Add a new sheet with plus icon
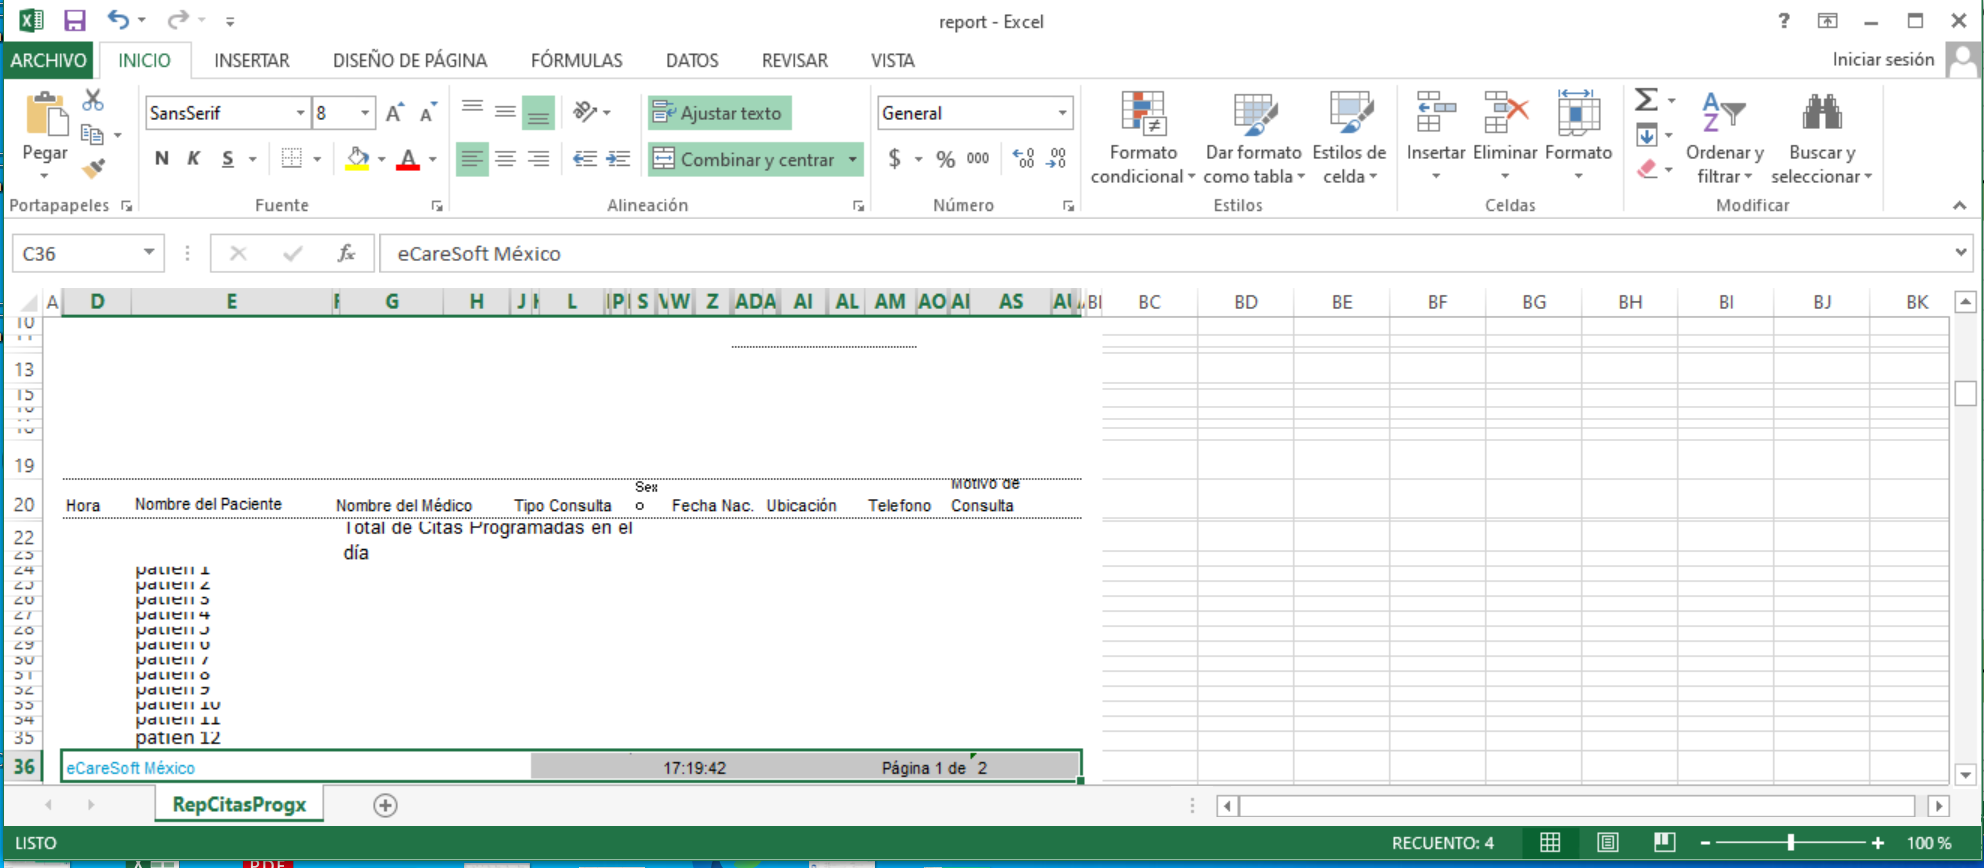Screen dimensions: 1984x868 coord(385,805)
